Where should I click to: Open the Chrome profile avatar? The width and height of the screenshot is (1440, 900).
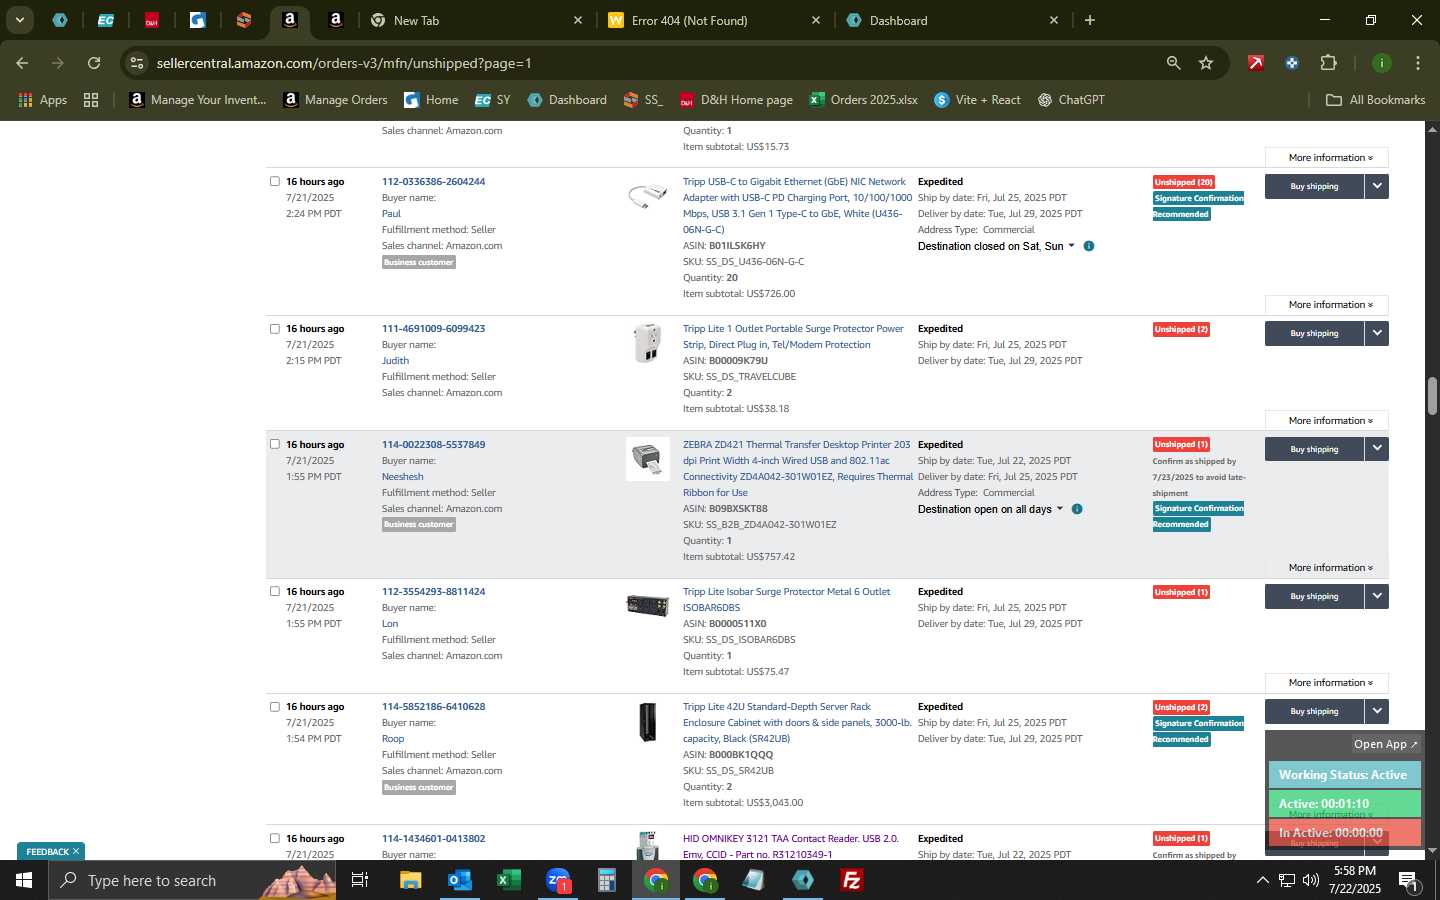click(1381, 63)
